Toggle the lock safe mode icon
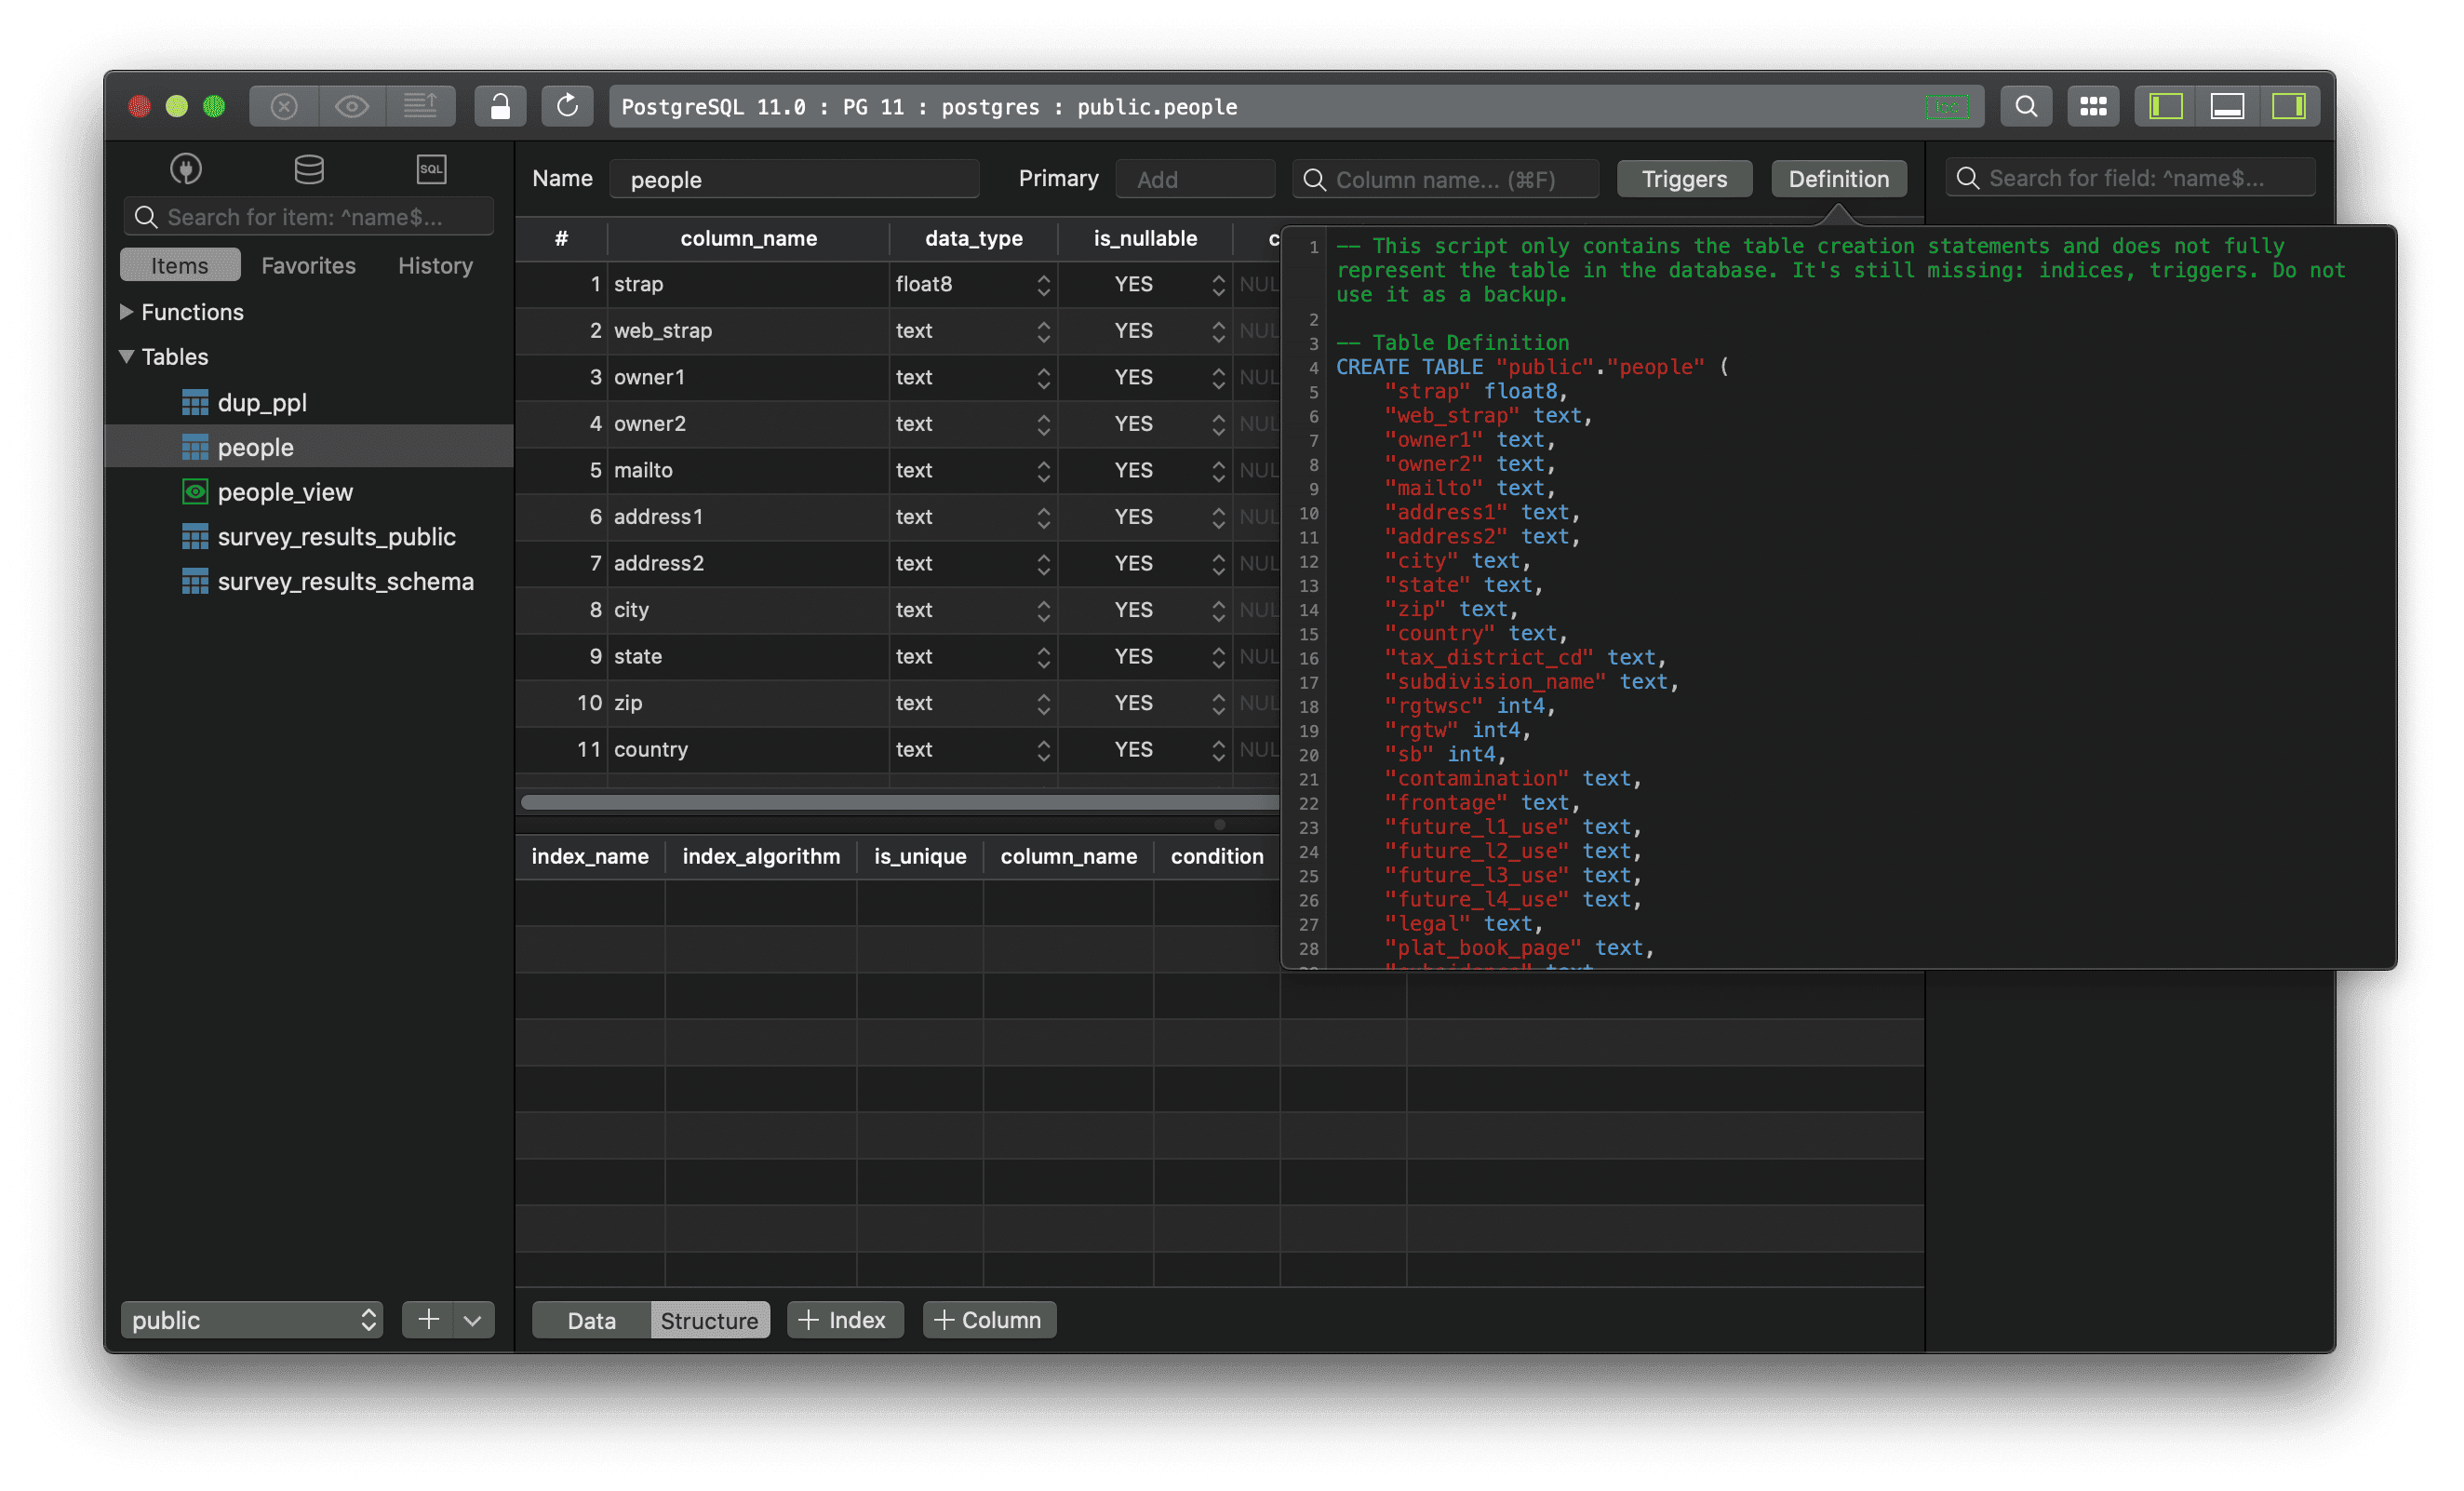Screen dimensions: 2464x1491 (500, 106)
